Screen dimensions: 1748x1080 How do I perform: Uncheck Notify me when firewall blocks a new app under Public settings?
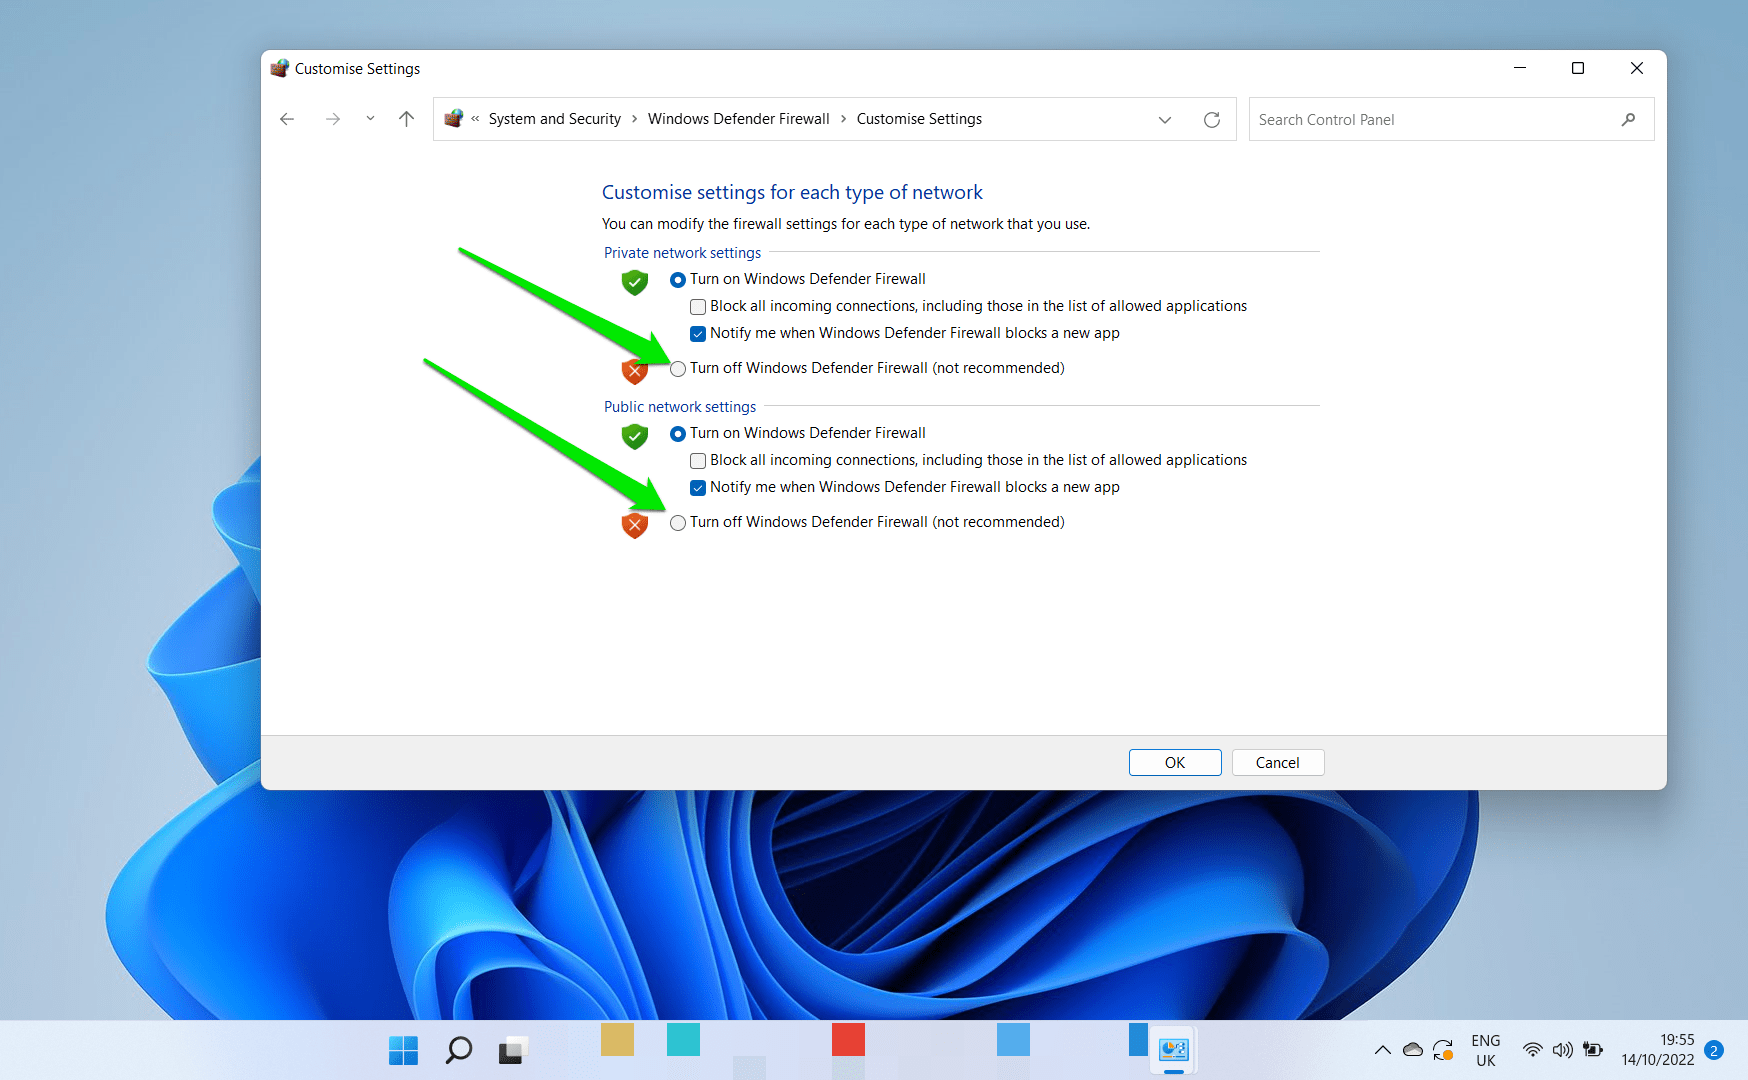(697, 487)
